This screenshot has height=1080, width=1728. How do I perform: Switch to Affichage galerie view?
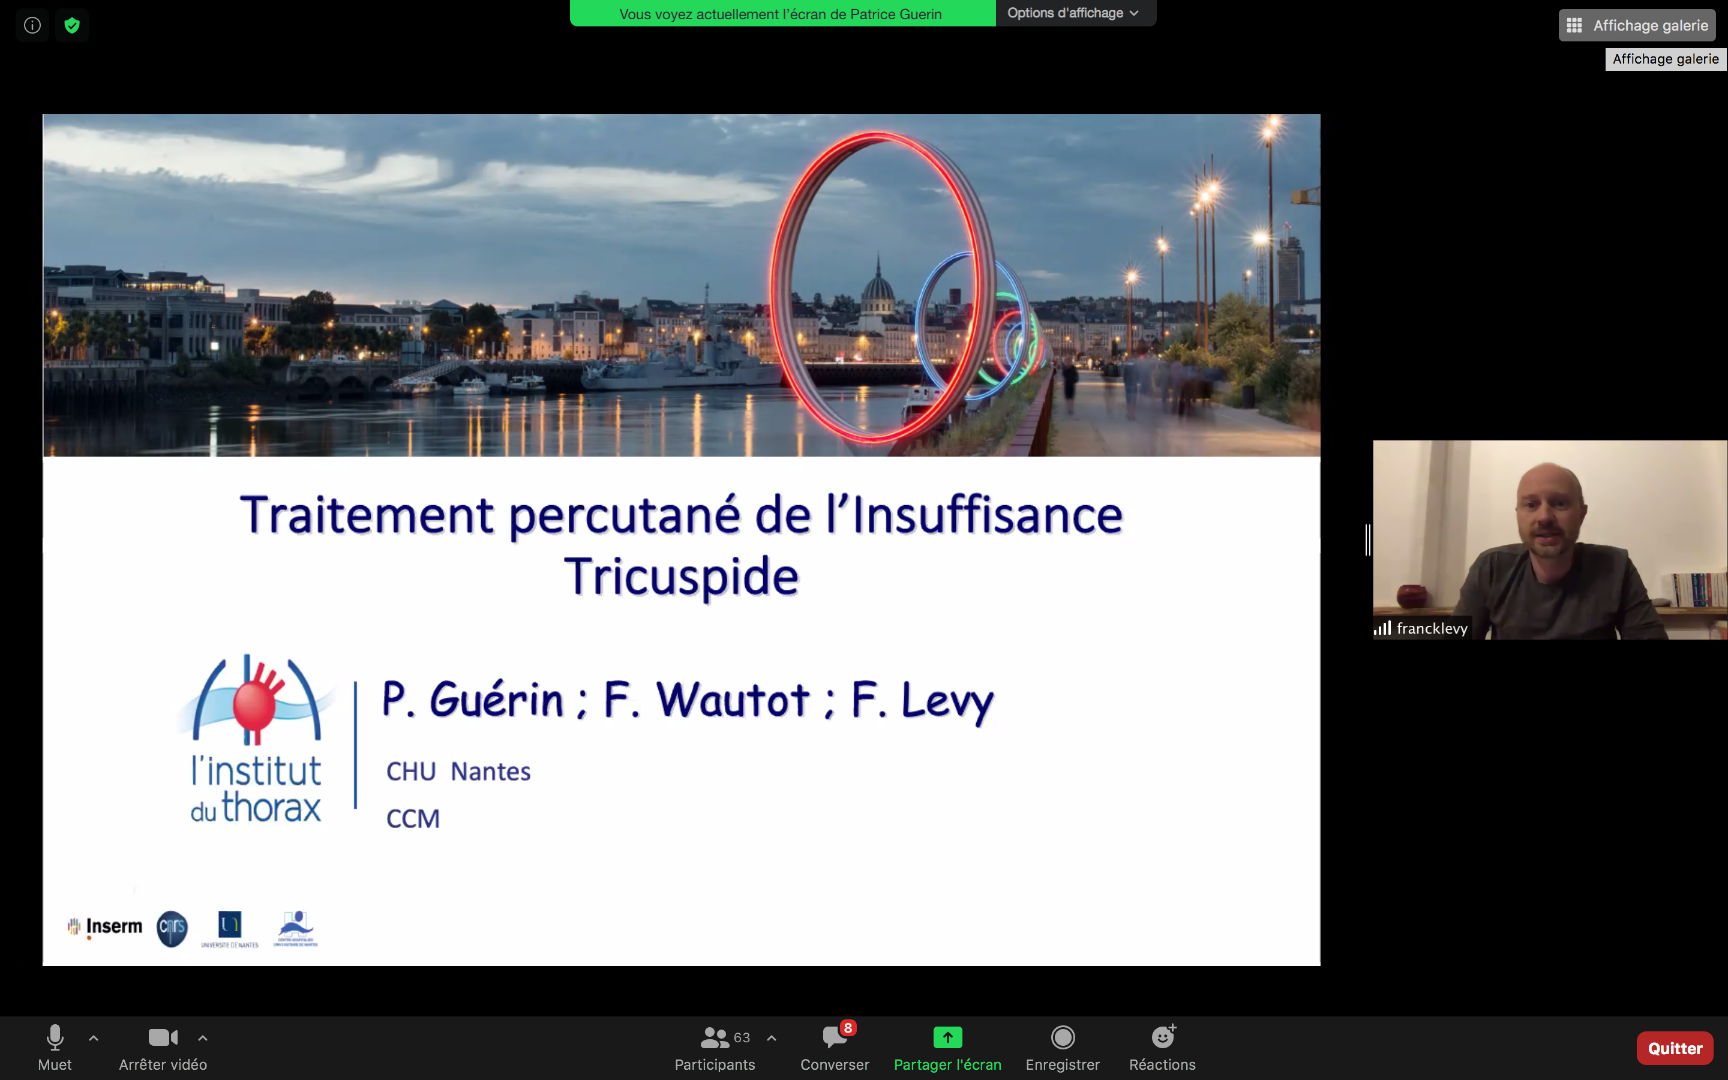pyautogui.click(x=1637, y=25)
